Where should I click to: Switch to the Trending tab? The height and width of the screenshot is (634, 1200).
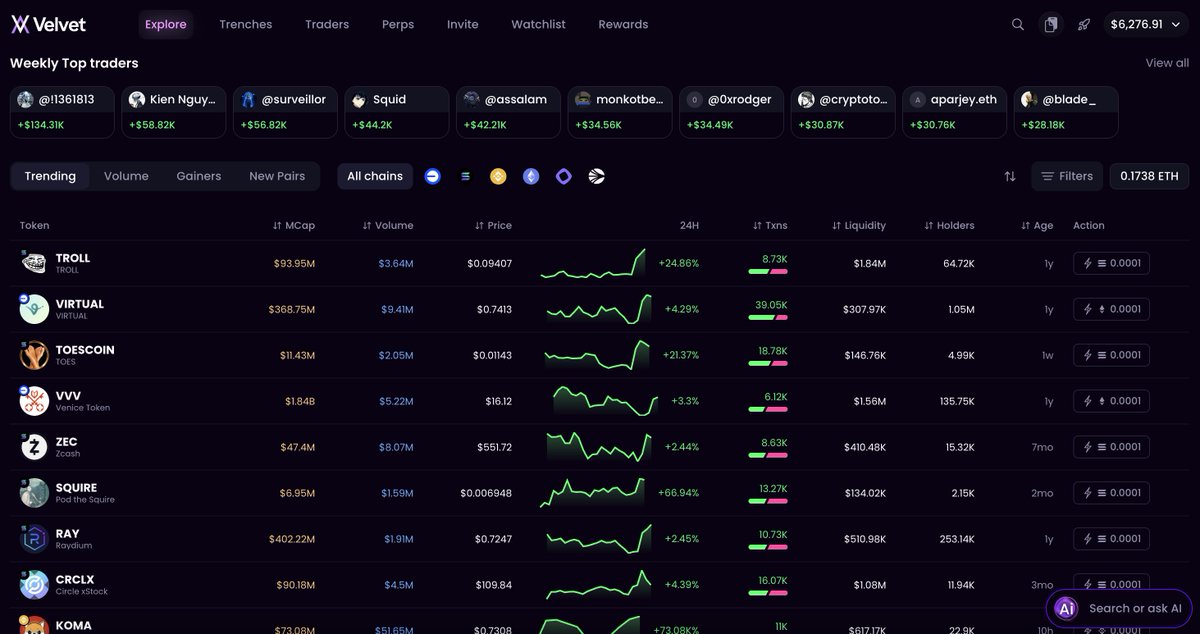(x=50, y=176)
